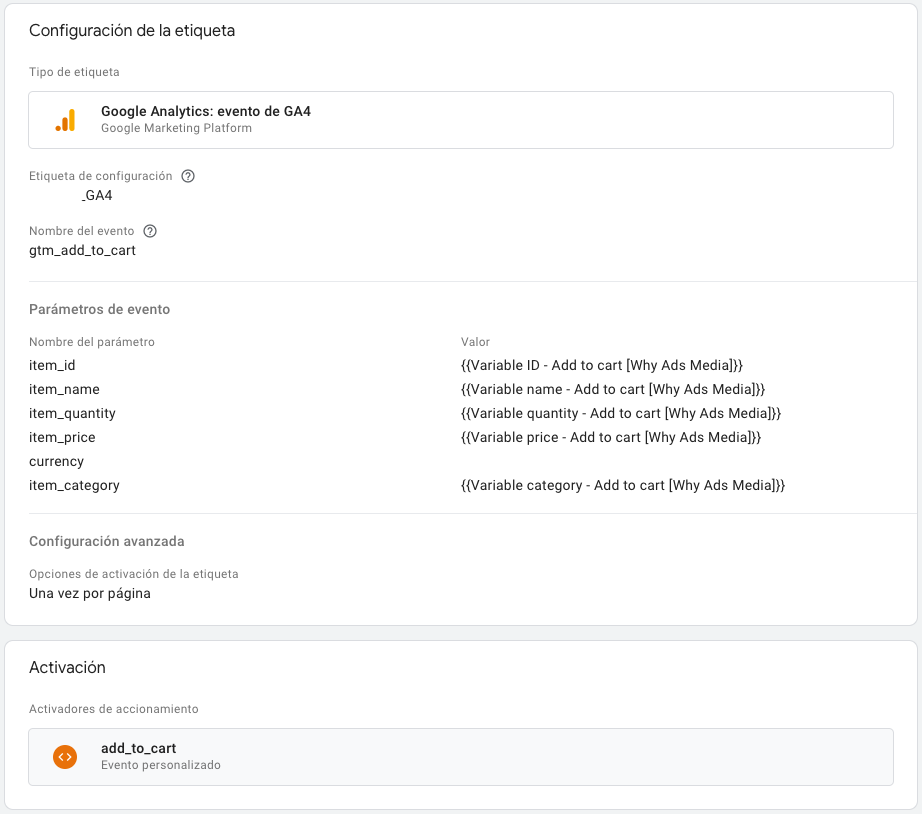This screenshot has height=814, width=922.
Task: Click the item_category parameter name
Action: [x=74, y=485]
